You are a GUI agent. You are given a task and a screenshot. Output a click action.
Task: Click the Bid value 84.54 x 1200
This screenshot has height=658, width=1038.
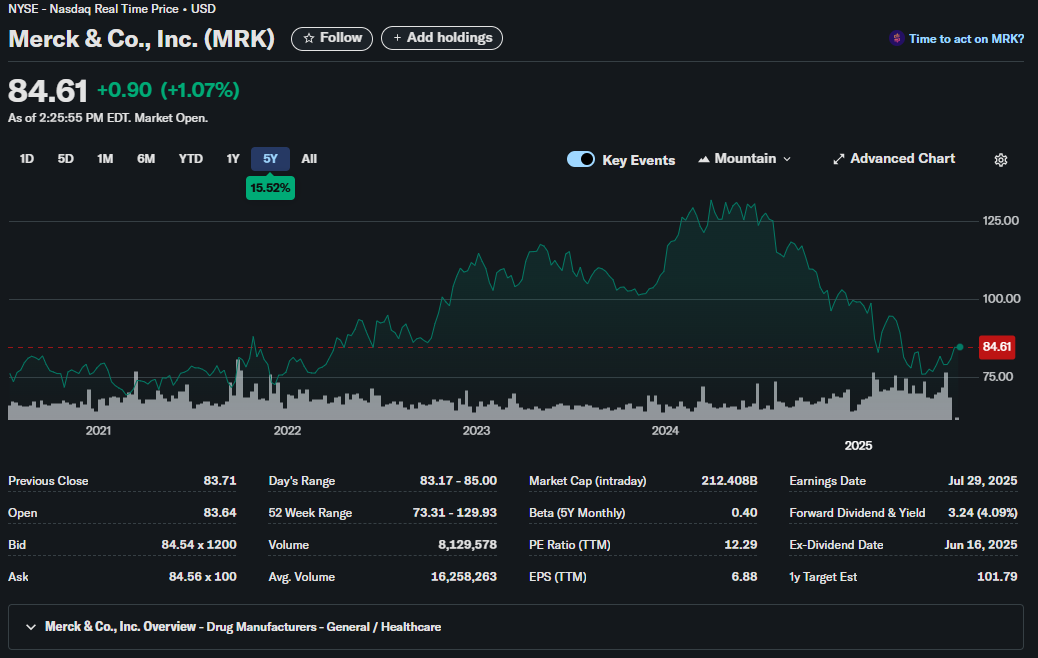(199, 545)
